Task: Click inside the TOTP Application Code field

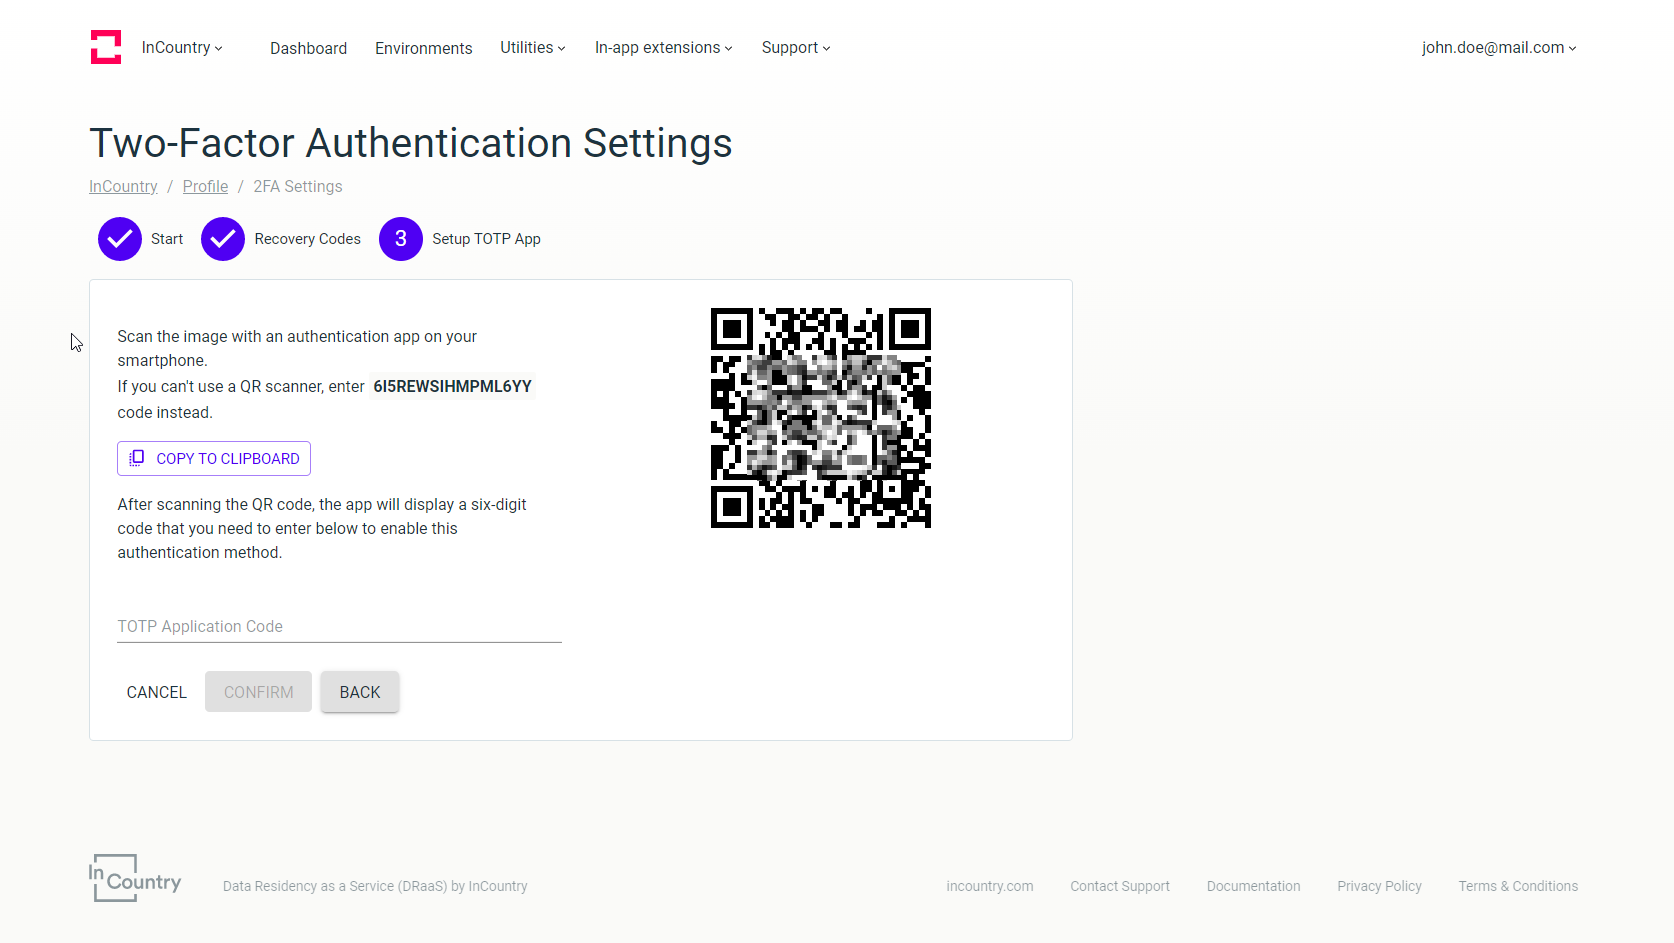Action: coord(338,626)
